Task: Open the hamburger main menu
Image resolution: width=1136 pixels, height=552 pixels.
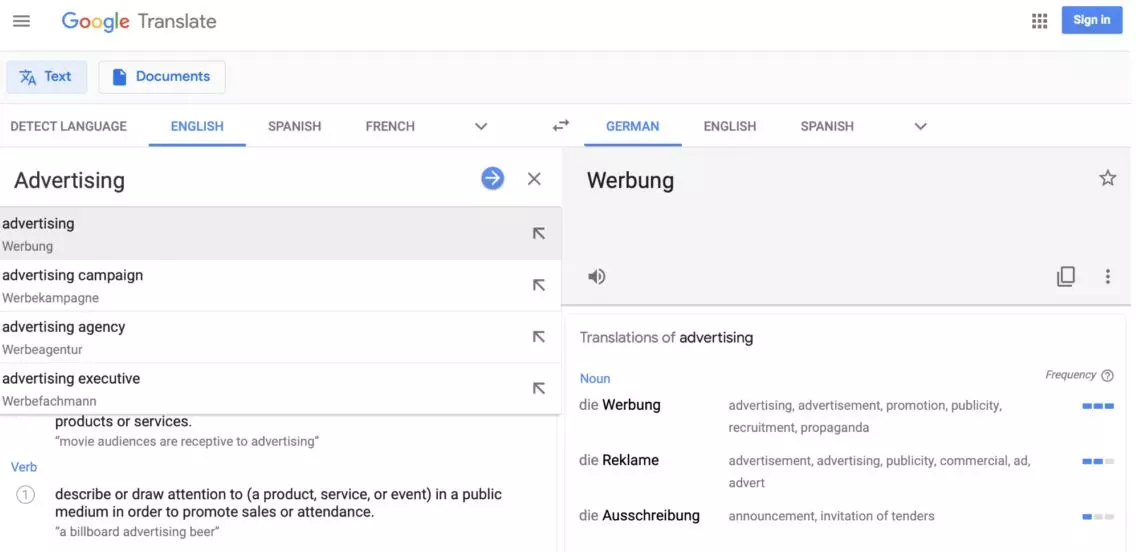Action: click(21, 21)
